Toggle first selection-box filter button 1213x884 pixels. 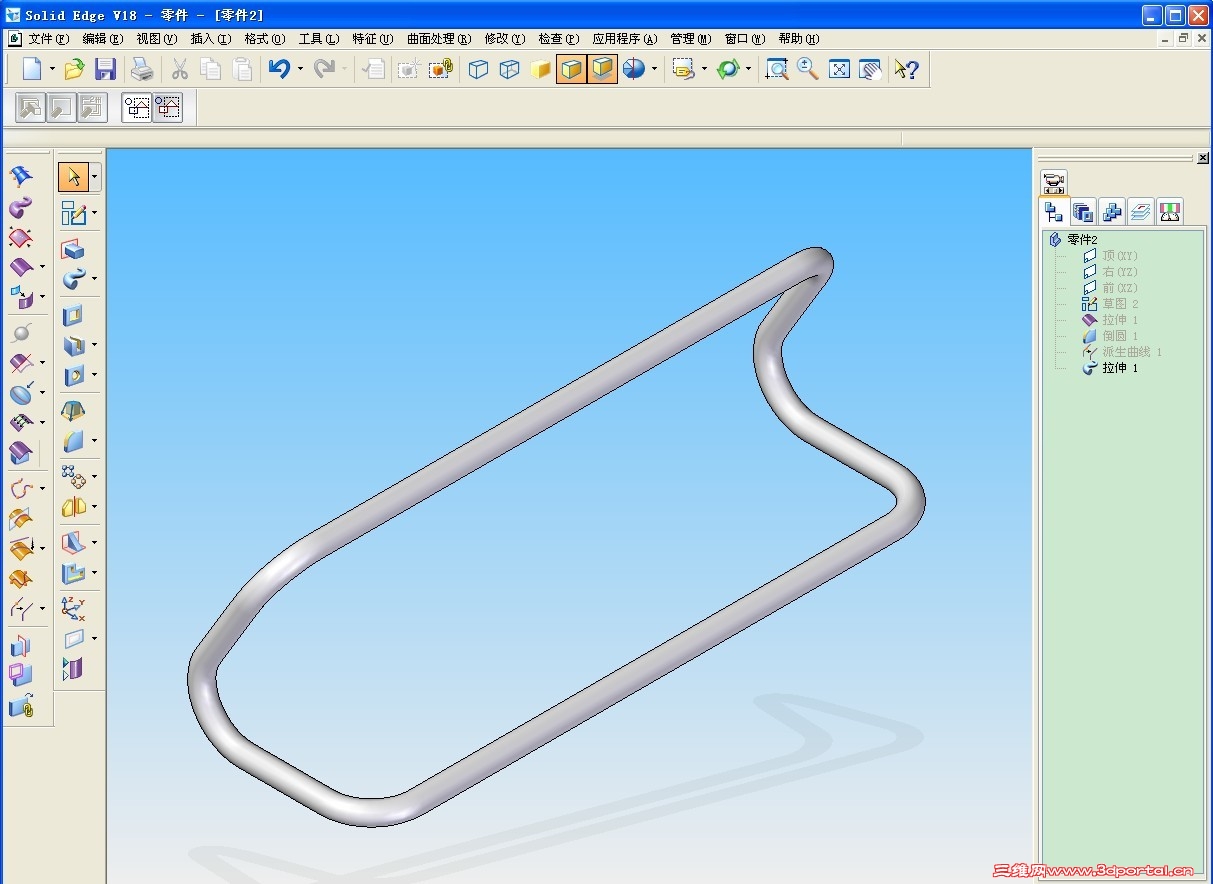(x=137, y=107)
